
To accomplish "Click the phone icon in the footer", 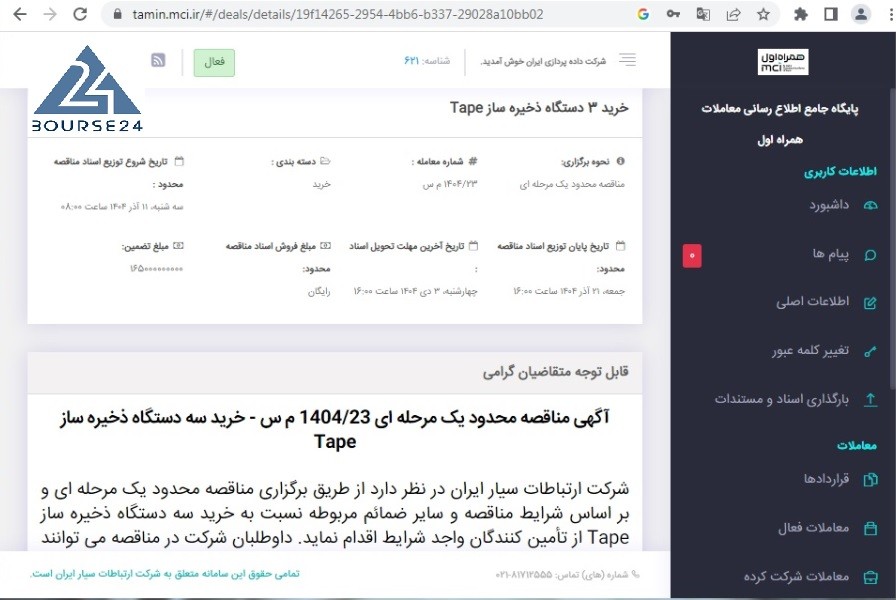I will click(635, 574).
